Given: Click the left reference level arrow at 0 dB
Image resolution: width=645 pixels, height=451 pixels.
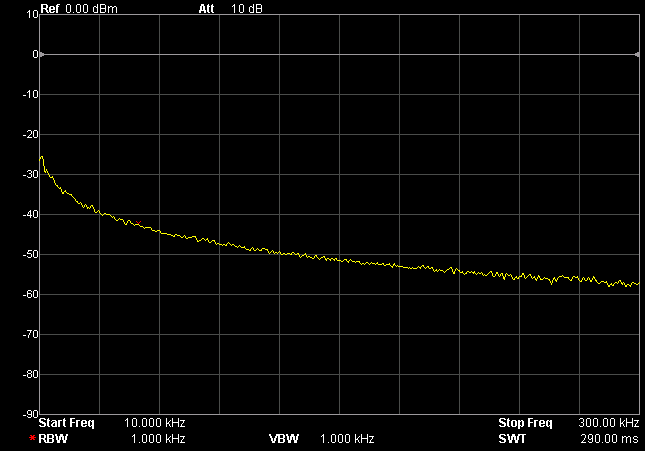Looking at the screenshot, I should 42,54.
